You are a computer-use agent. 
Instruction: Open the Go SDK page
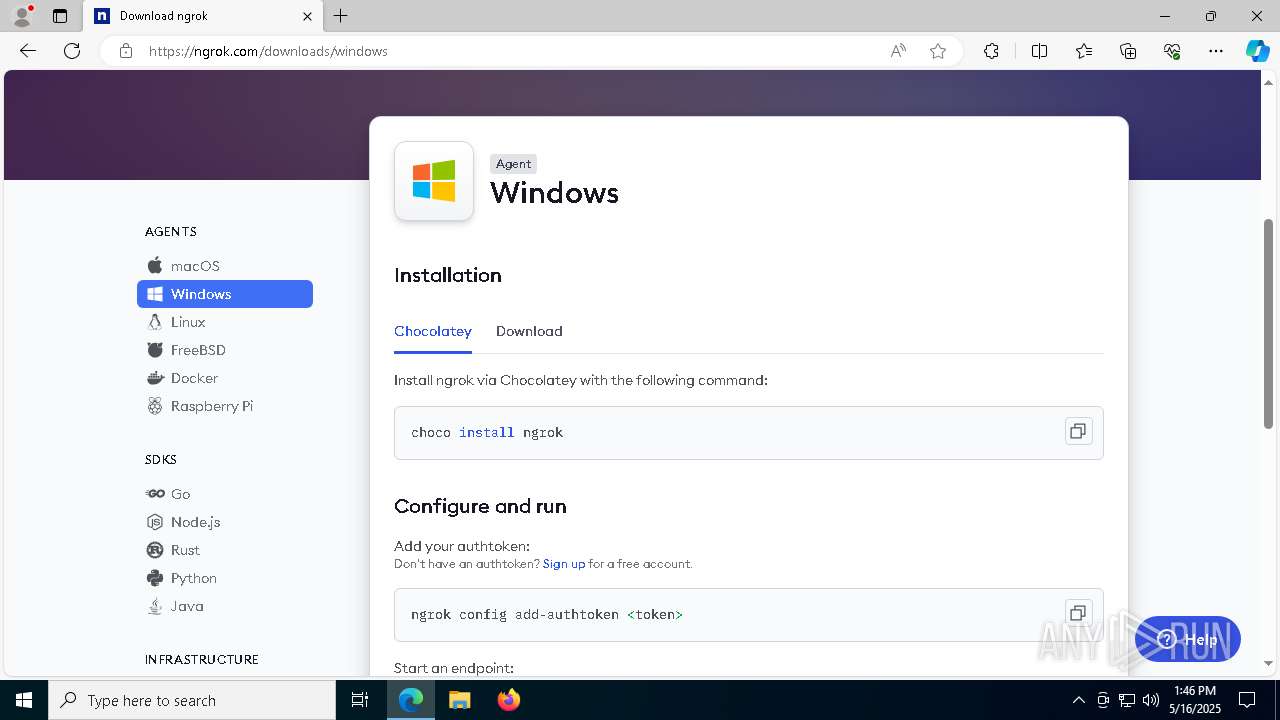(x=224, y=494)
